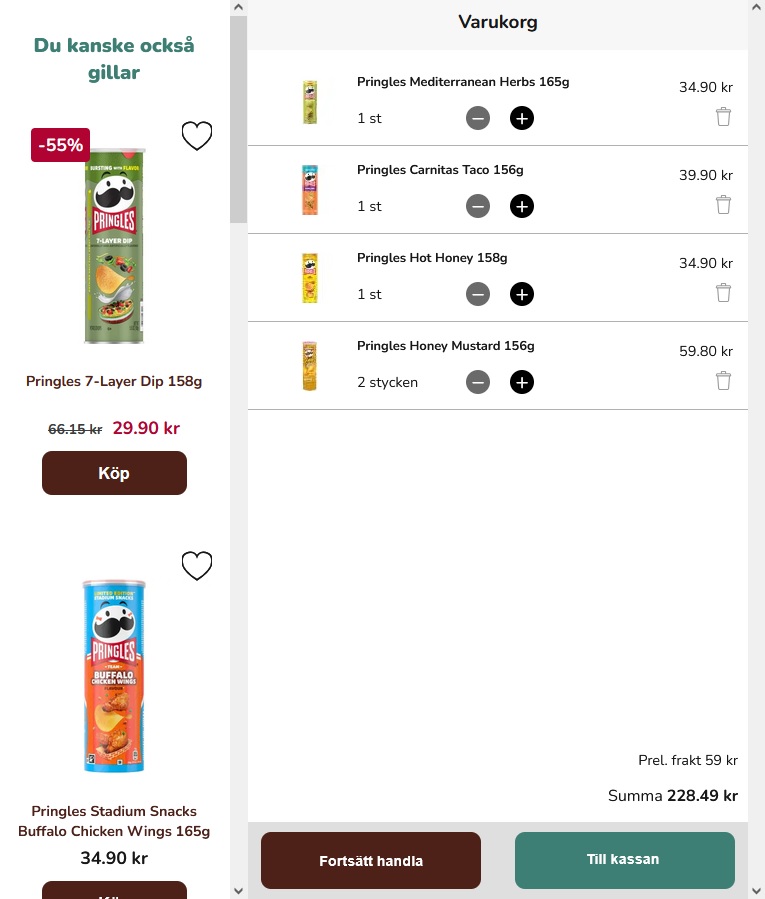This screenshot has height=899, width=765.
Task: Decrease quantity of Pringles Carnitas Taco
Action: [478, 206]
